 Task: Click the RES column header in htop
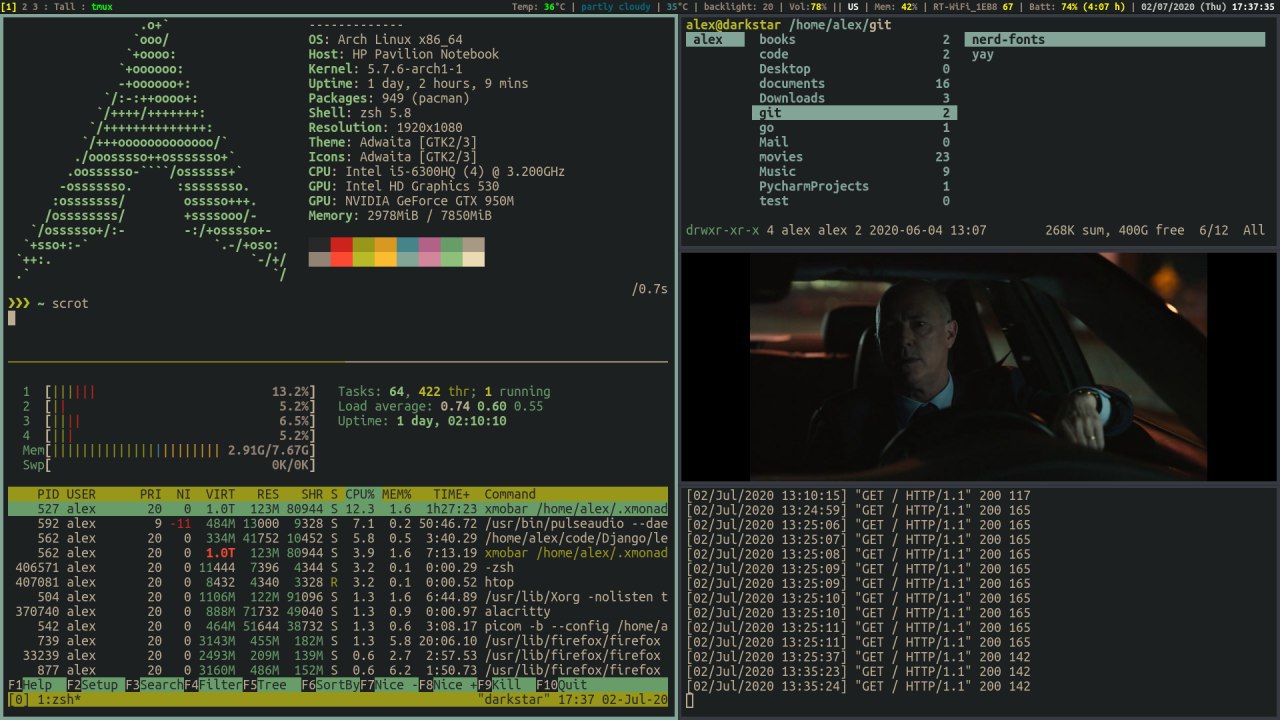click(268, 494)
